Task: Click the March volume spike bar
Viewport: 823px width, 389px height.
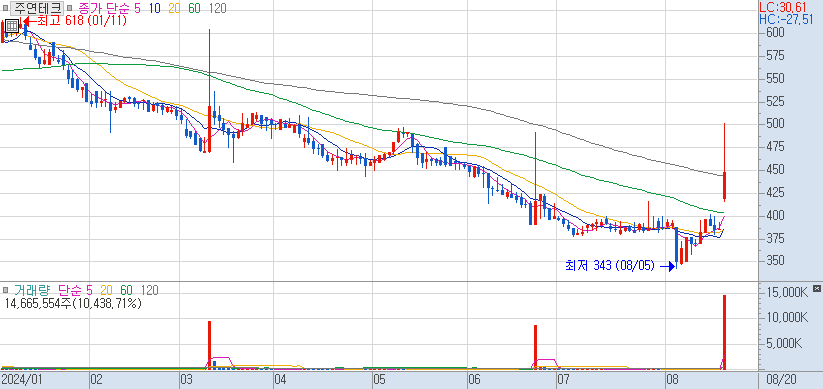Action: point(209,344)
